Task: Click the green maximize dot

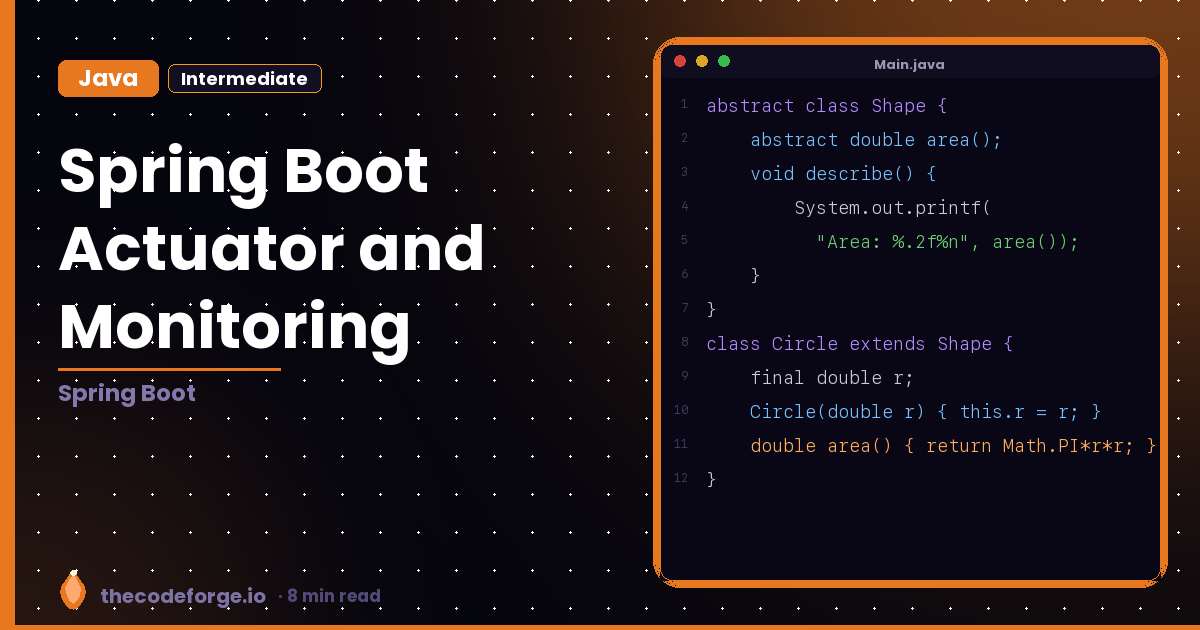Action: pyautogui.click(x=724, y=62)
